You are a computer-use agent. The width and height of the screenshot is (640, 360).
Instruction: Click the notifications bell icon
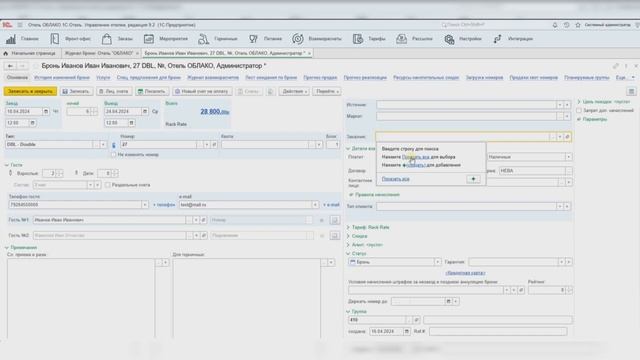555,25
